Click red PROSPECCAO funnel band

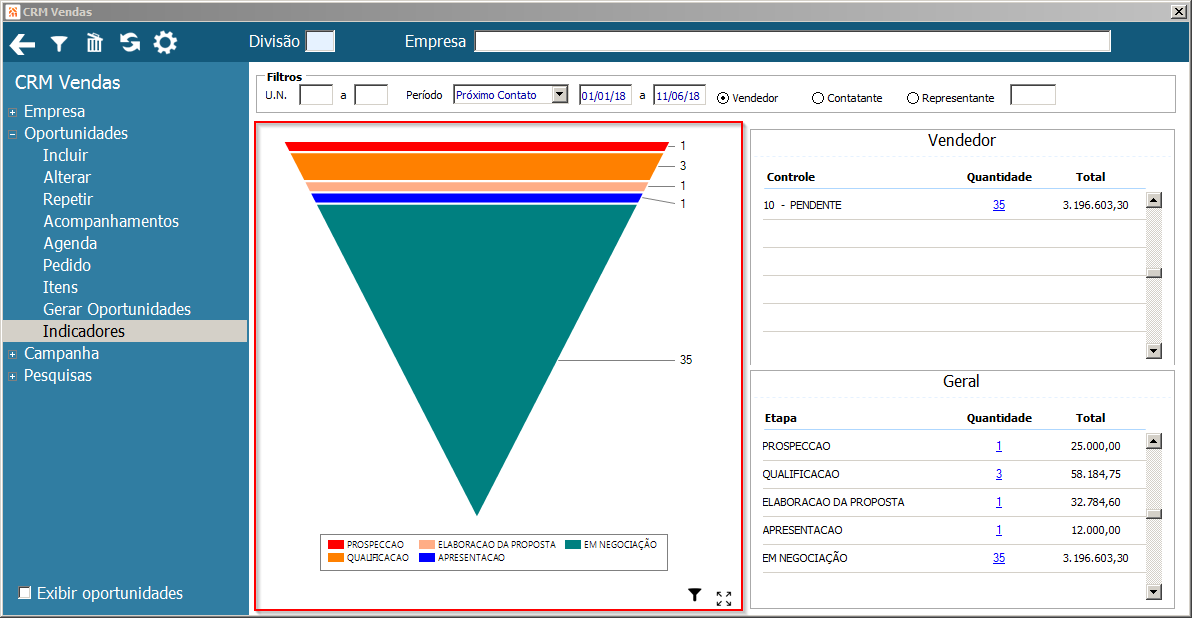[x=477, y=146]
